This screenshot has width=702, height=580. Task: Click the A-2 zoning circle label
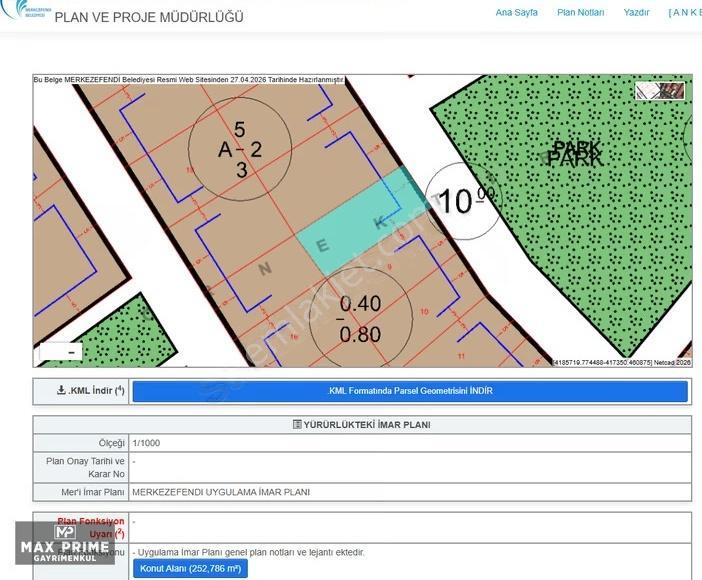[240, 149]
